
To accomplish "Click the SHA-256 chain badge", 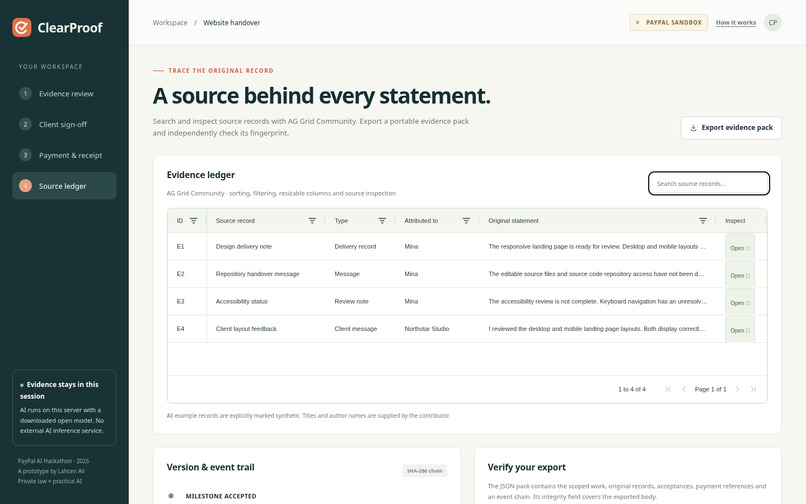I will tap(425, 471).
